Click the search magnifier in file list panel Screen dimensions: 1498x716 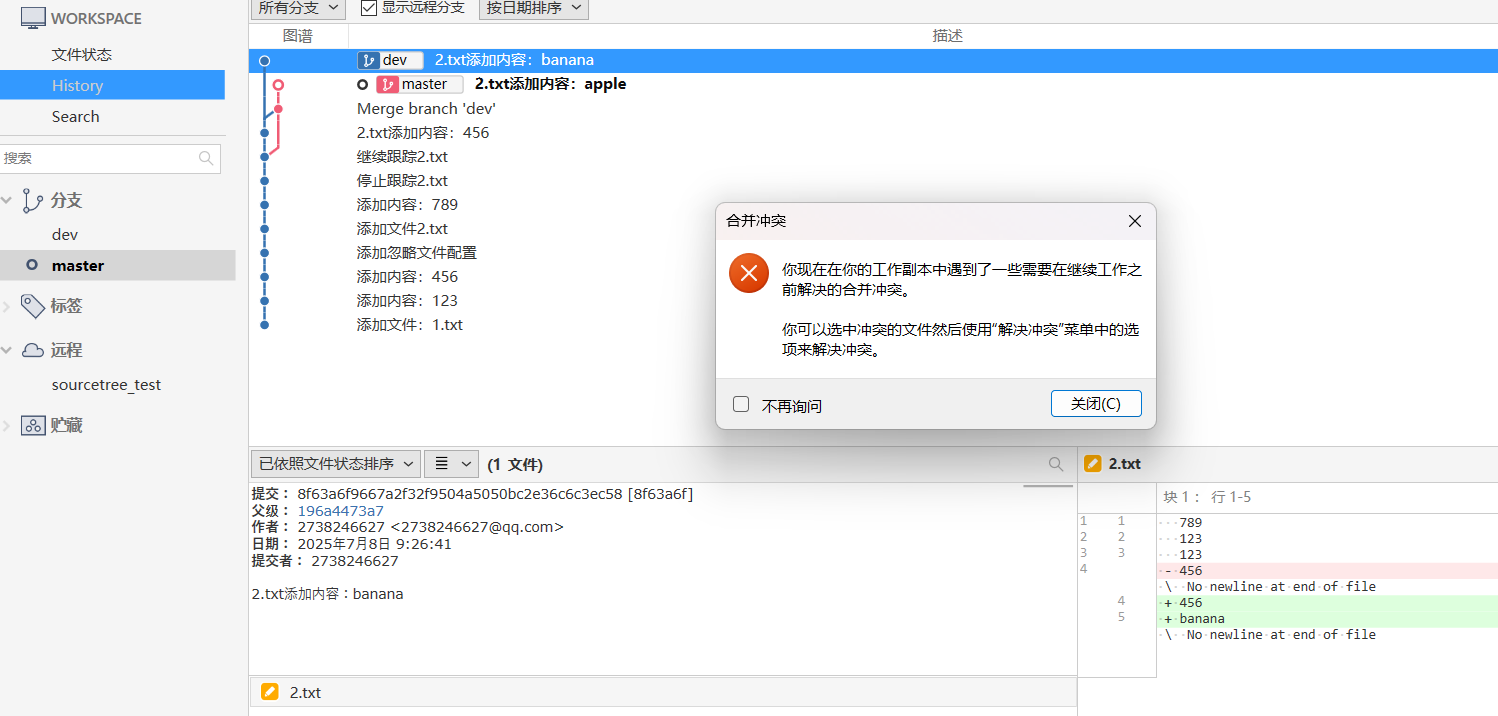[x=1056, y=464]
